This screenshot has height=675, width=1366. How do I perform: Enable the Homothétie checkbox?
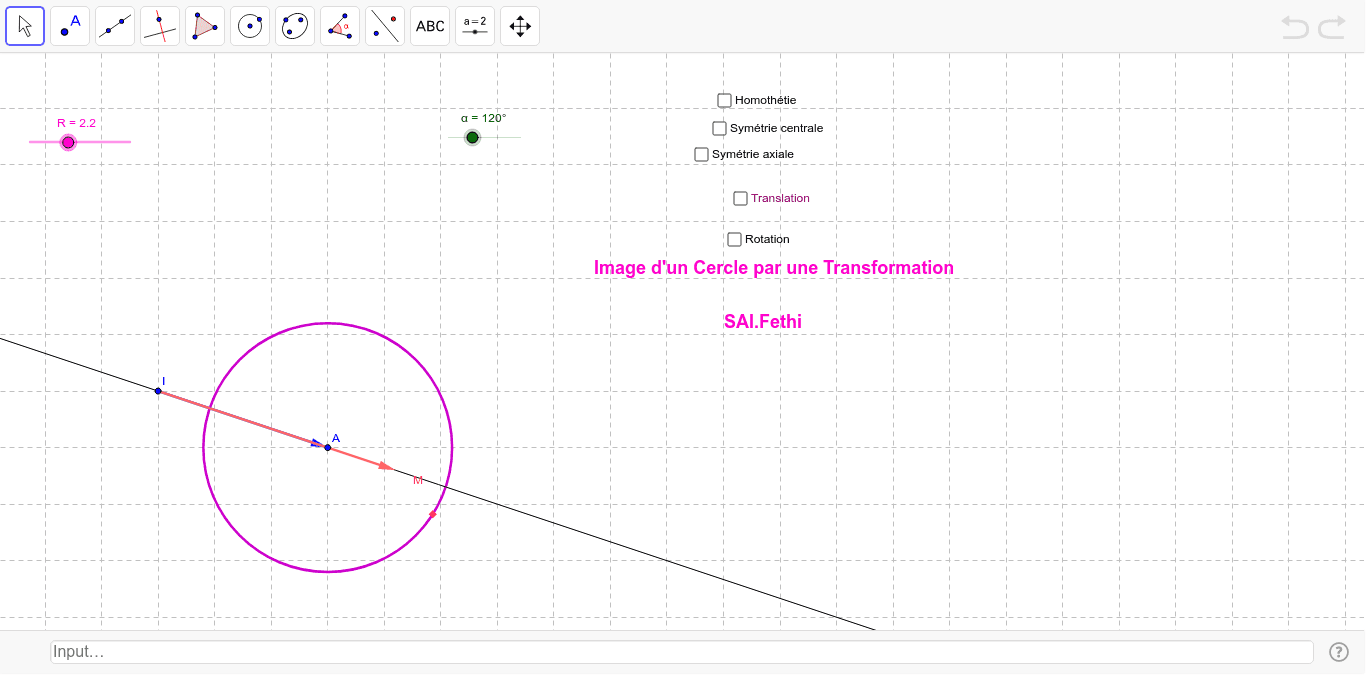click(x=724, y=100)
